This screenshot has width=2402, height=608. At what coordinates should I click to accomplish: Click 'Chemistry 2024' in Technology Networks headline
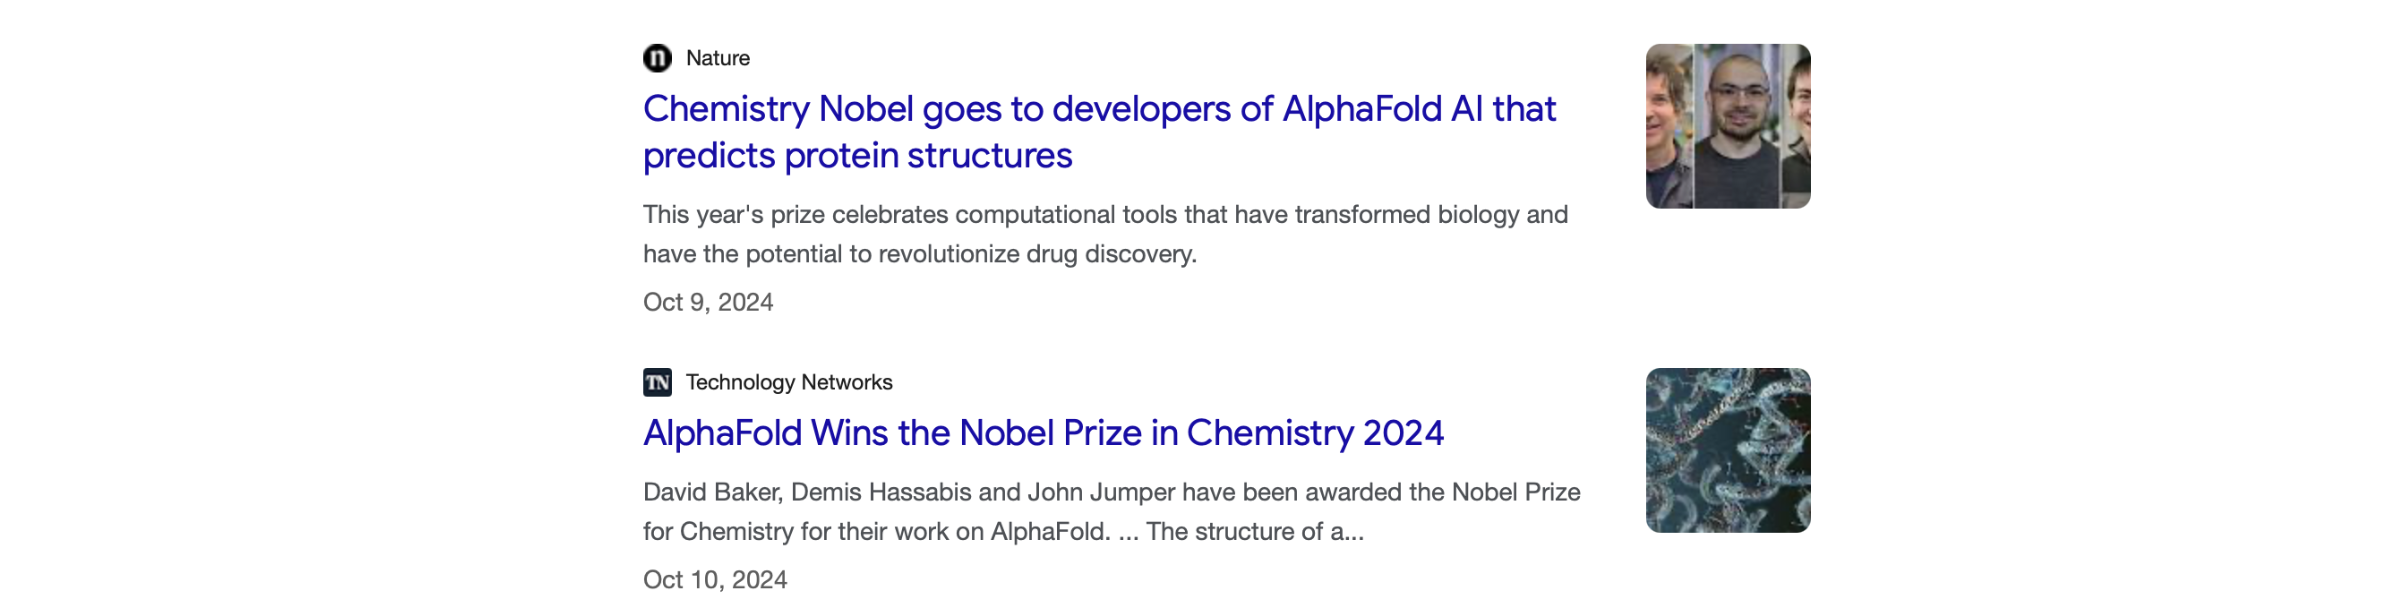pos(1315,433)
